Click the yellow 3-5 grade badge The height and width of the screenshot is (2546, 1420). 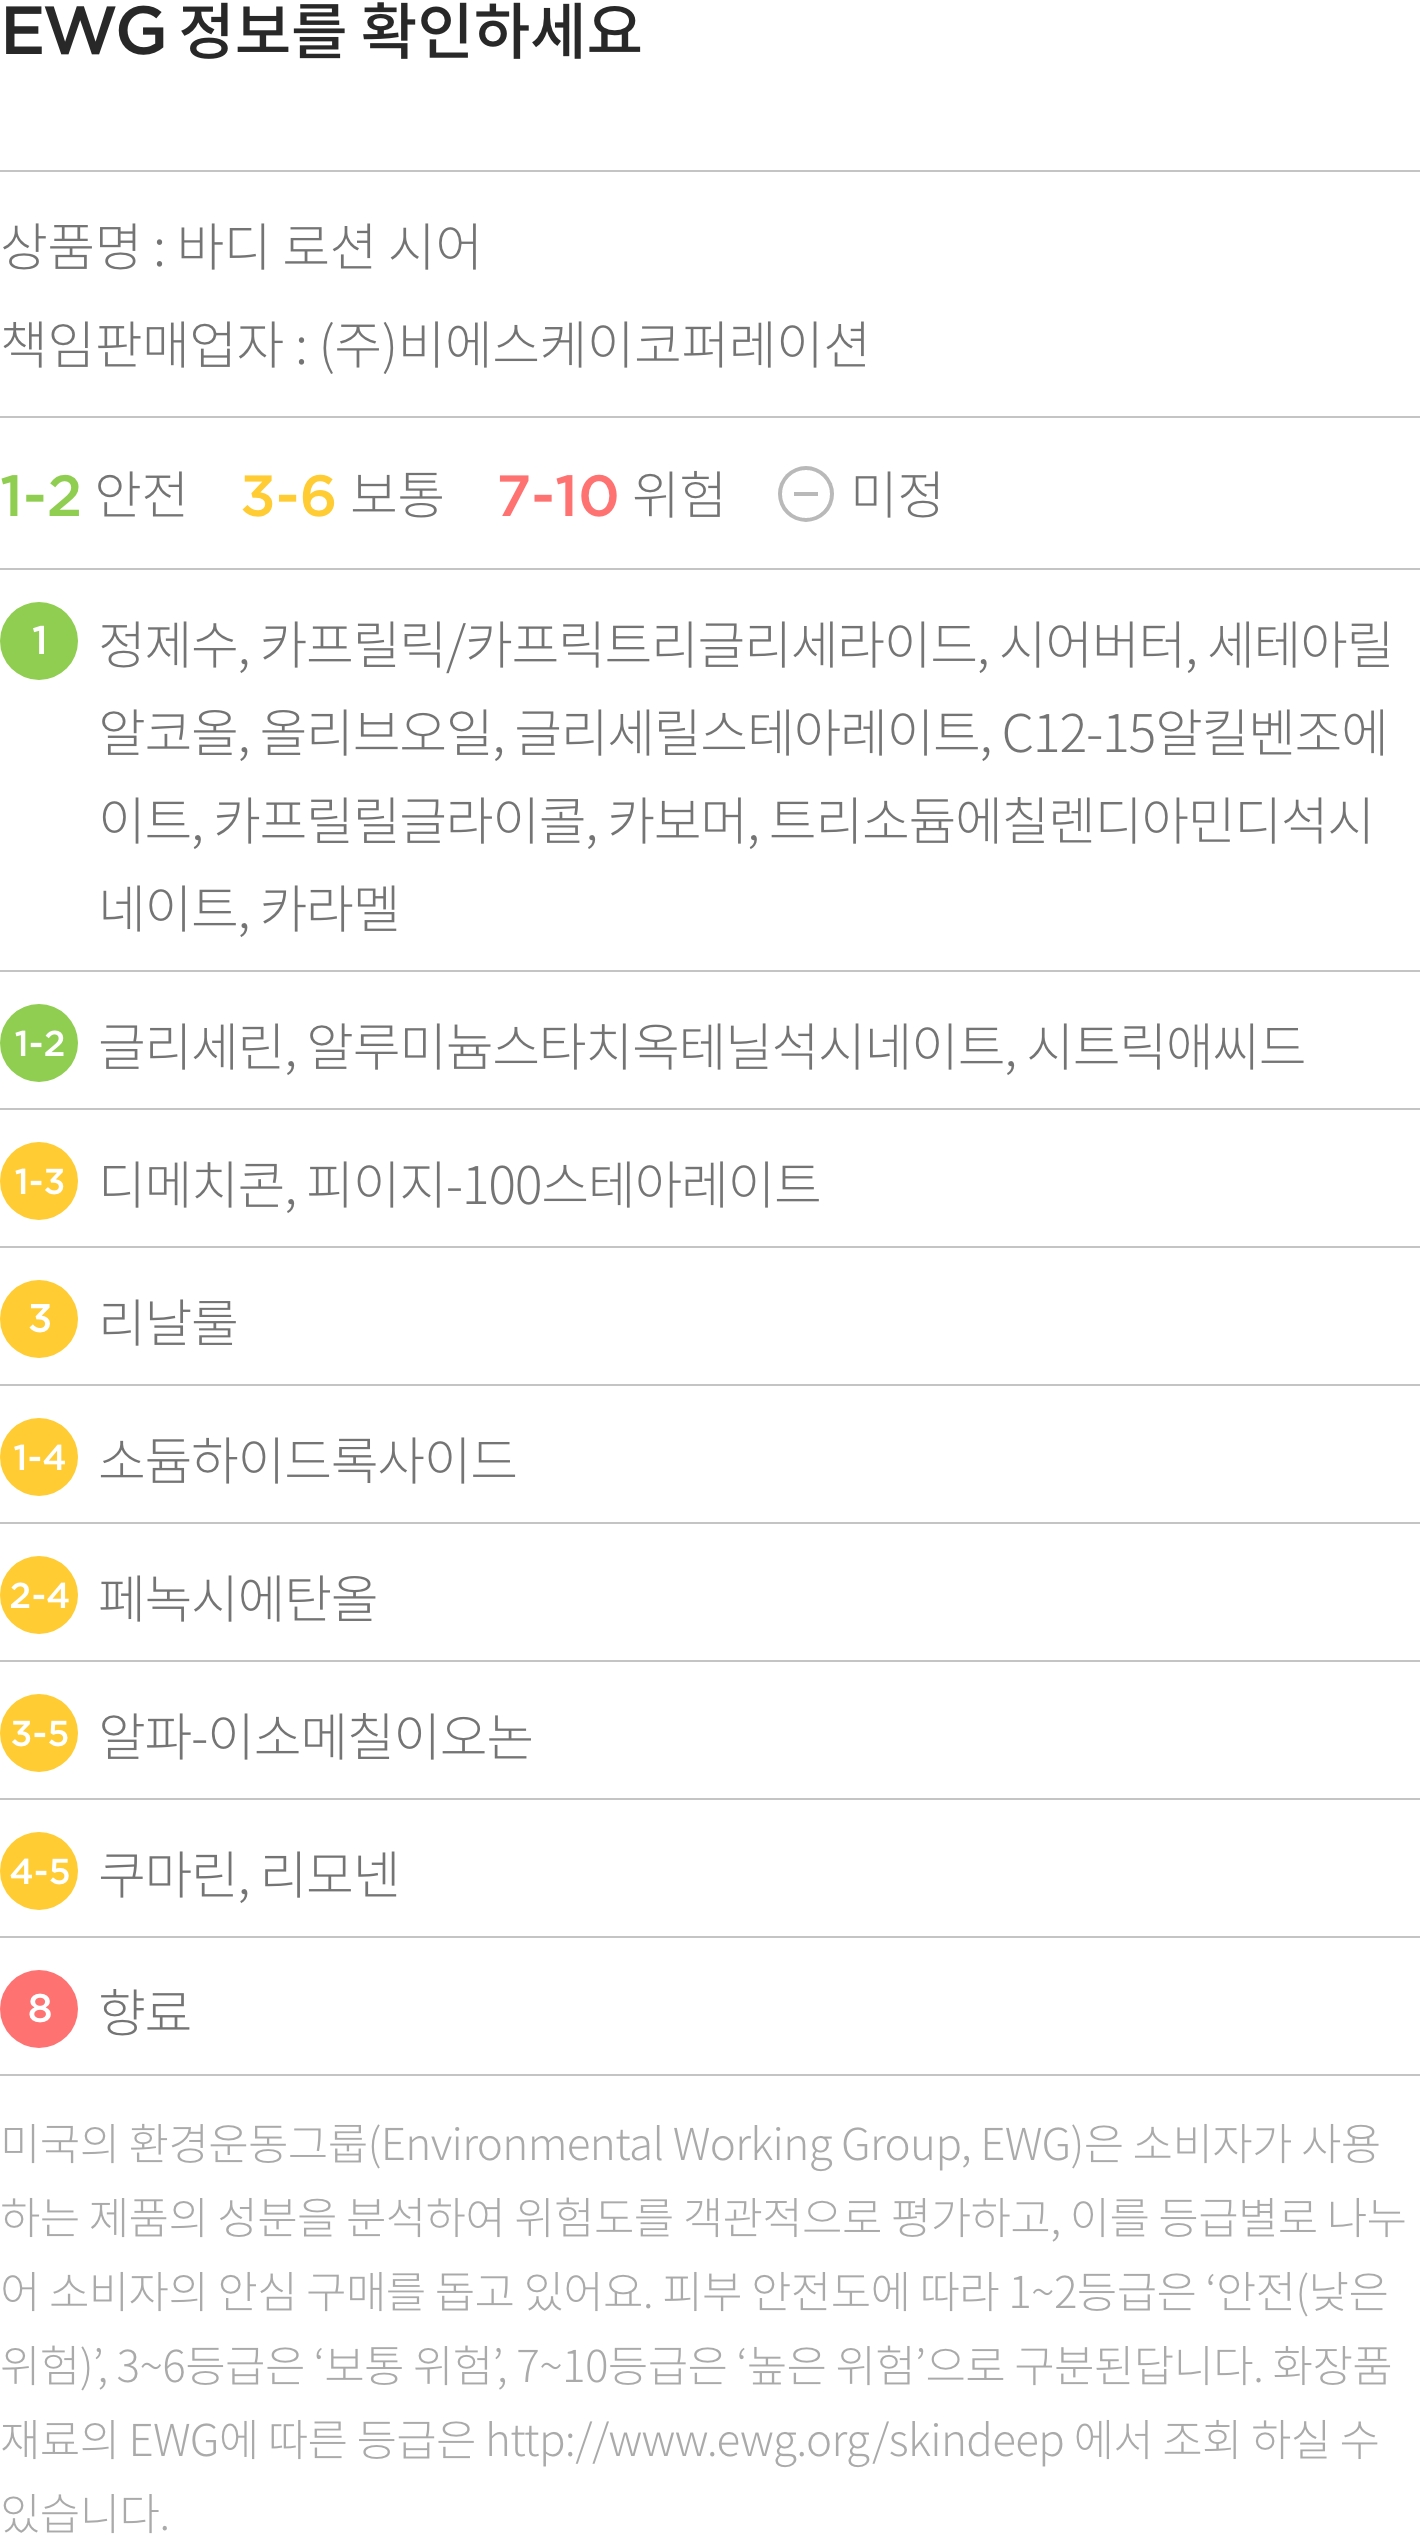tap(39, 1733)
